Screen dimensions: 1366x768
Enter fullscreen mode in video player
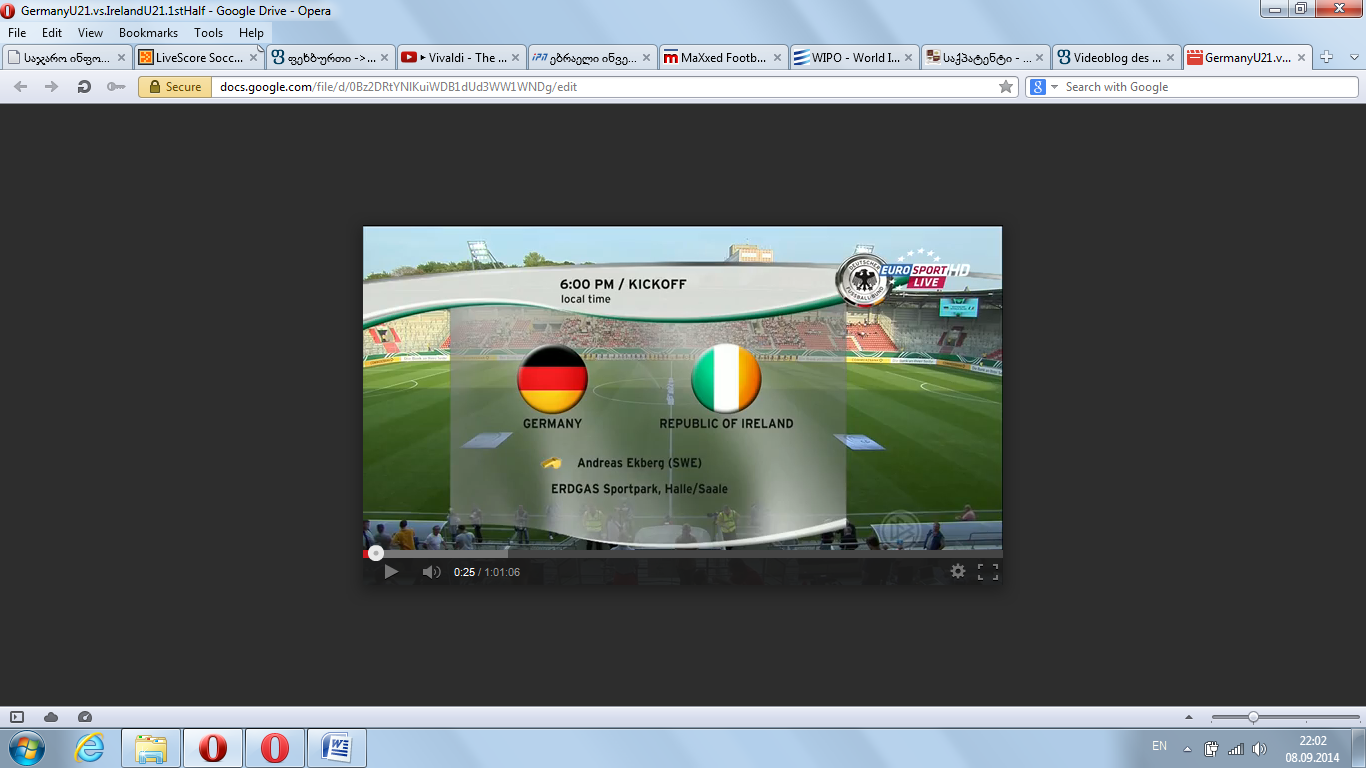click(988, 571)
